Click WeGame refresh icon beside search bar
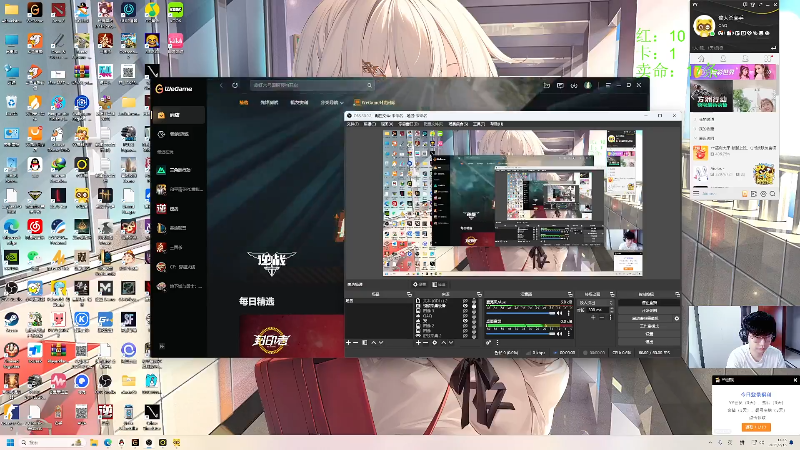The height and width of the screenshot is (450, 800). coord(235,85)
